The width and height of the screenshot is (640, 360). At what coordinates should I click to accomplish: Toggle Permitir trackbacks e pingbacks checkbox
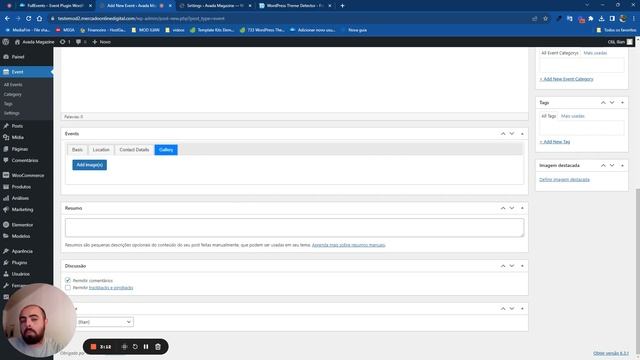coord(68,288)
